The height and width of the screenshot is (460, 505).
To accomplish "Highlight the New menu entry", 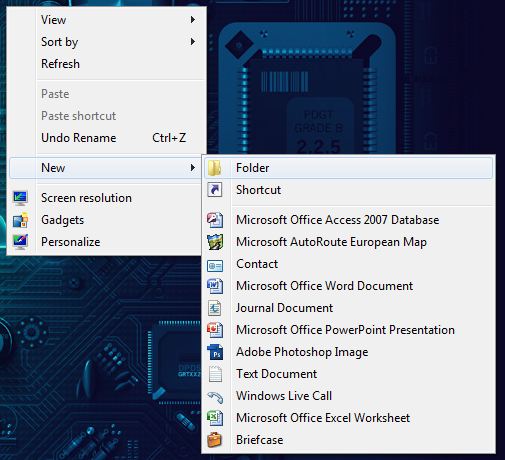I will (x=106, y=168).
